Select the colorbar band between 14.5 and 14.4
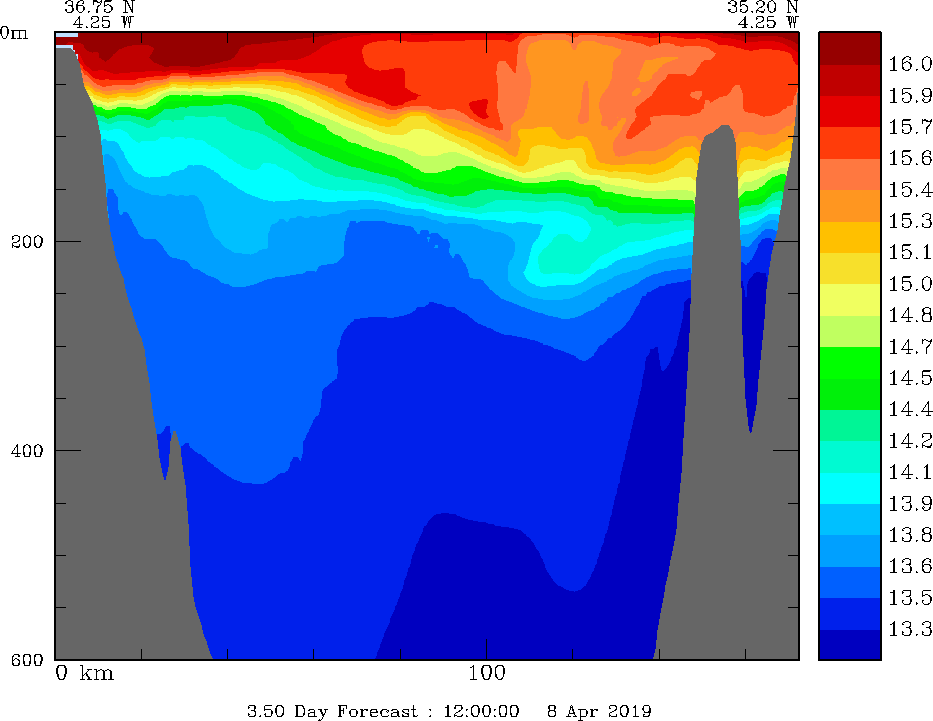Viewport: 933px width, 721px height. point(850,394)
